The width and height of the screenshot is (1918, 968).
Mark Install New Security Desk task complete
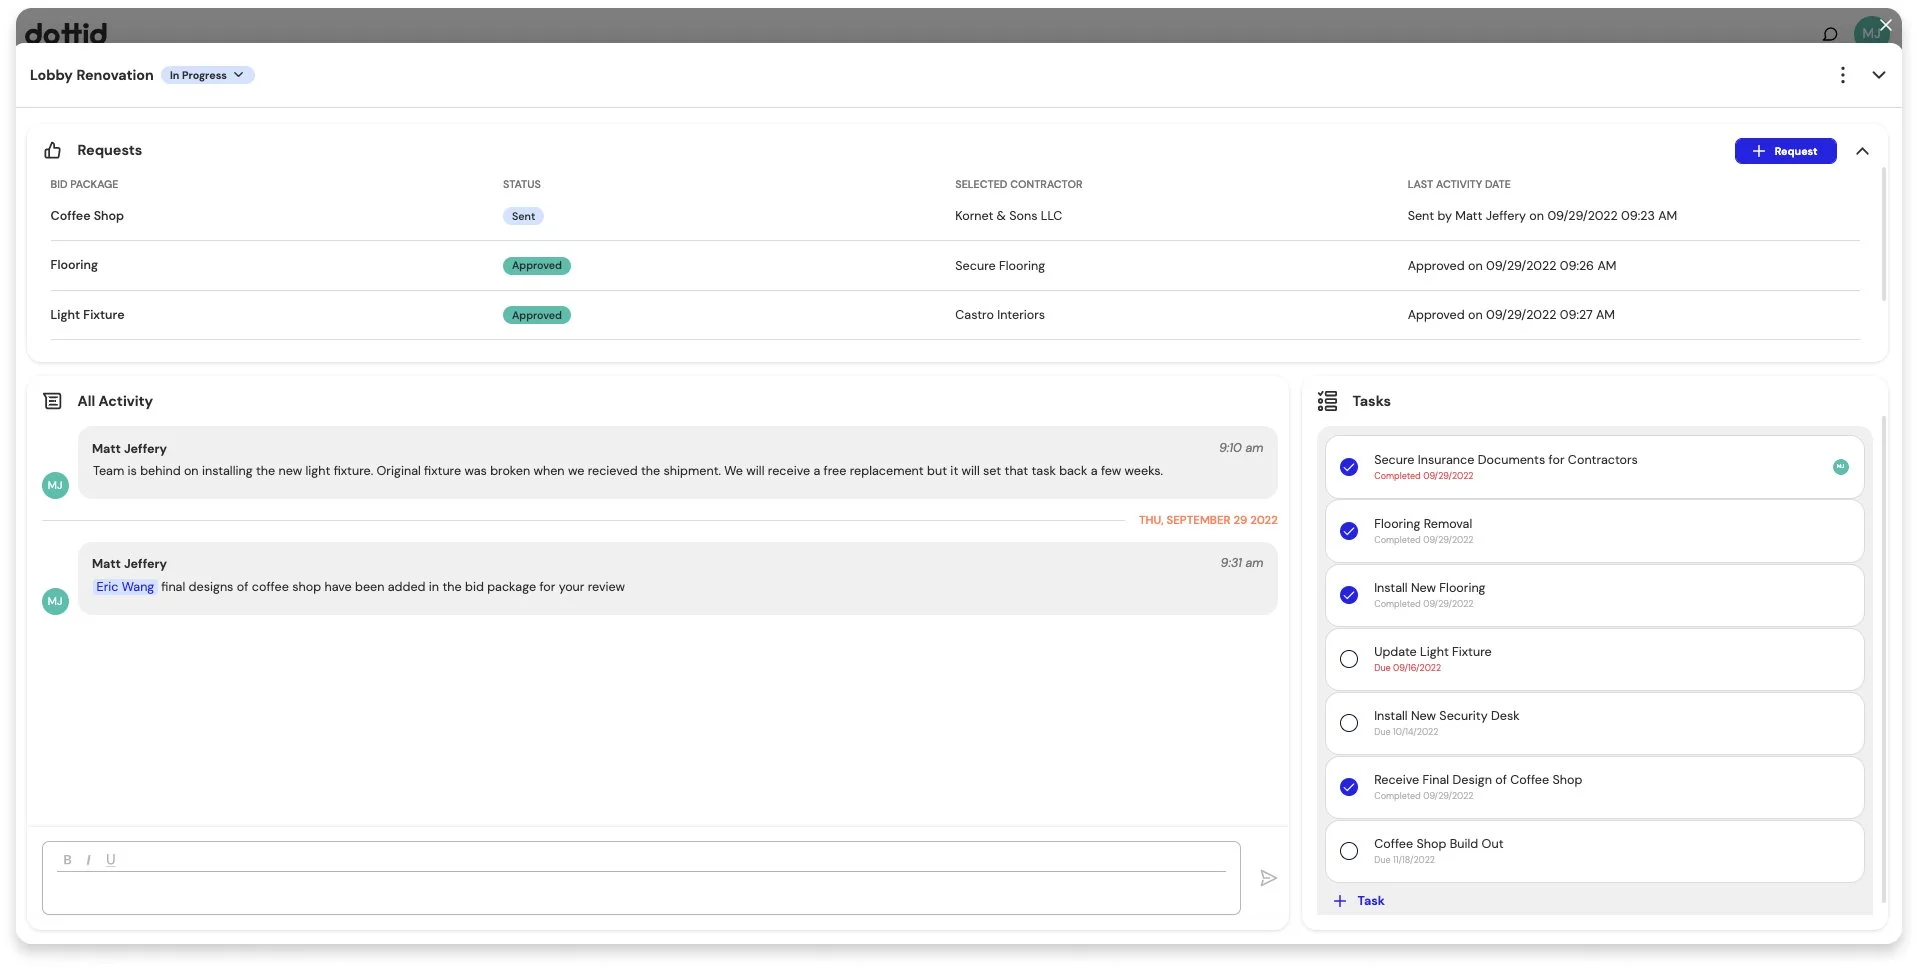(1349, 723)
